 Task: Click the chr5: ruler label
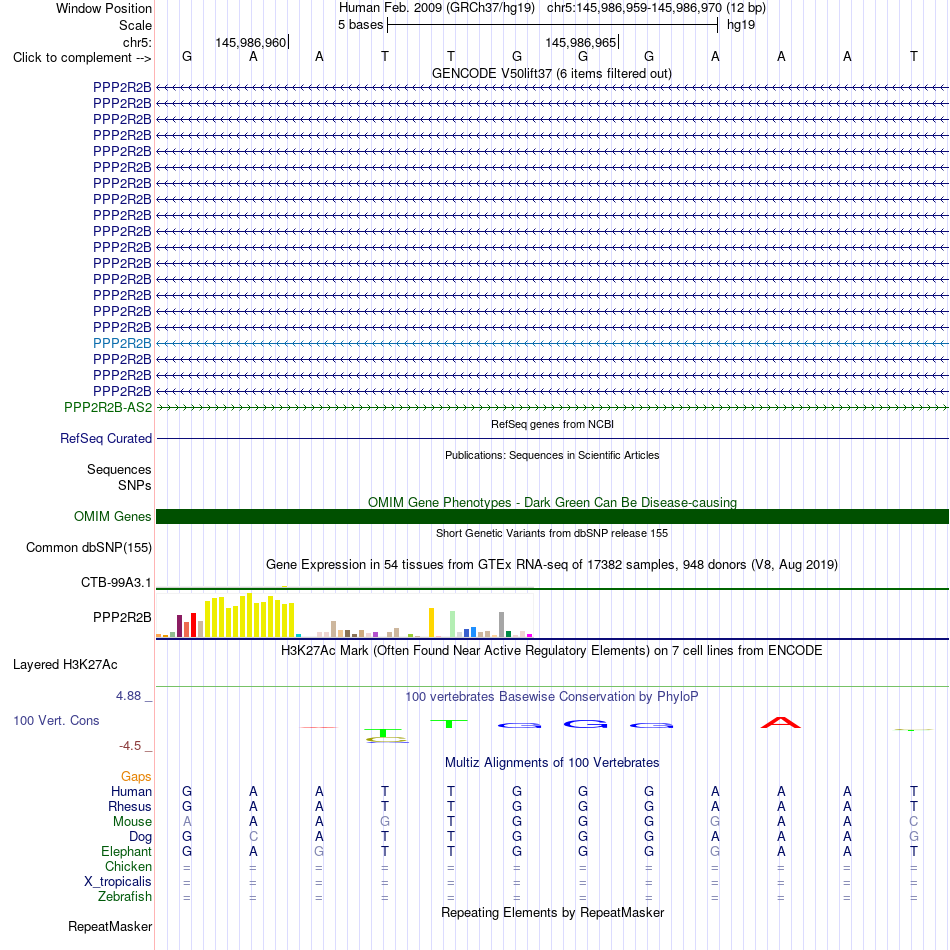coord(137,42)
